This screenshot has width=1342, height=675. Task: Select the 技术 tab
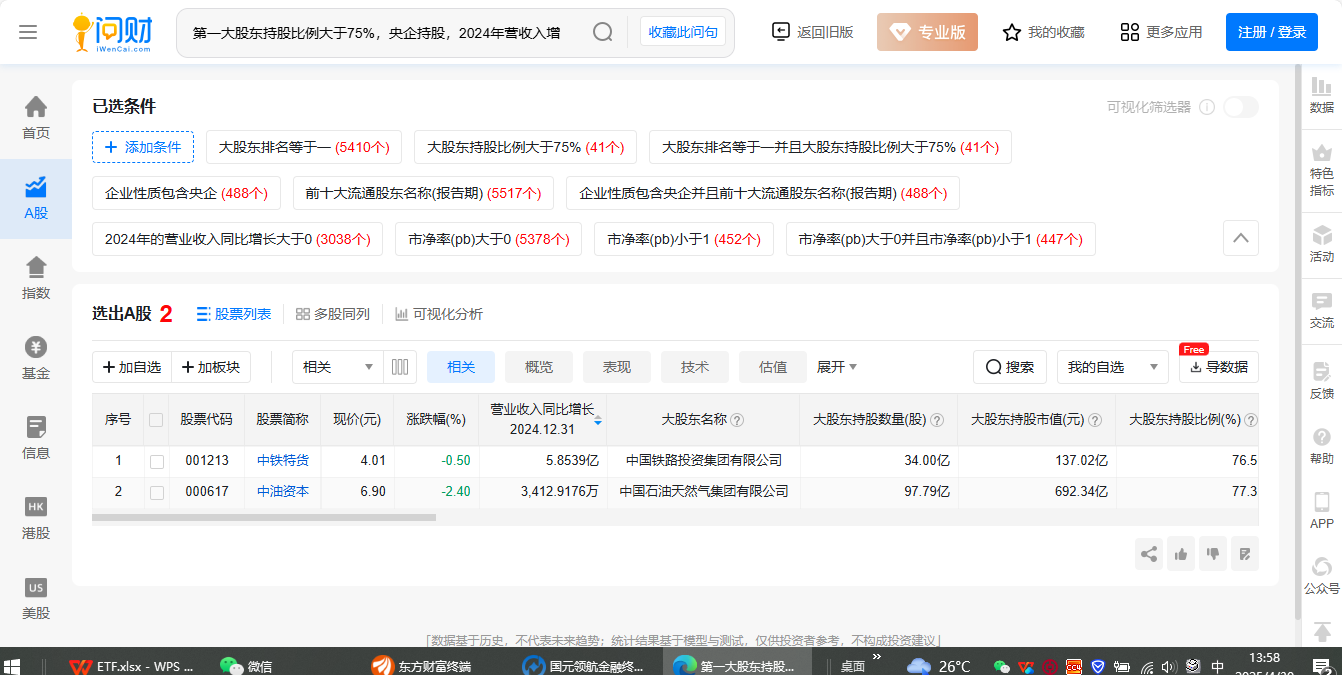[x=695, y=367]
